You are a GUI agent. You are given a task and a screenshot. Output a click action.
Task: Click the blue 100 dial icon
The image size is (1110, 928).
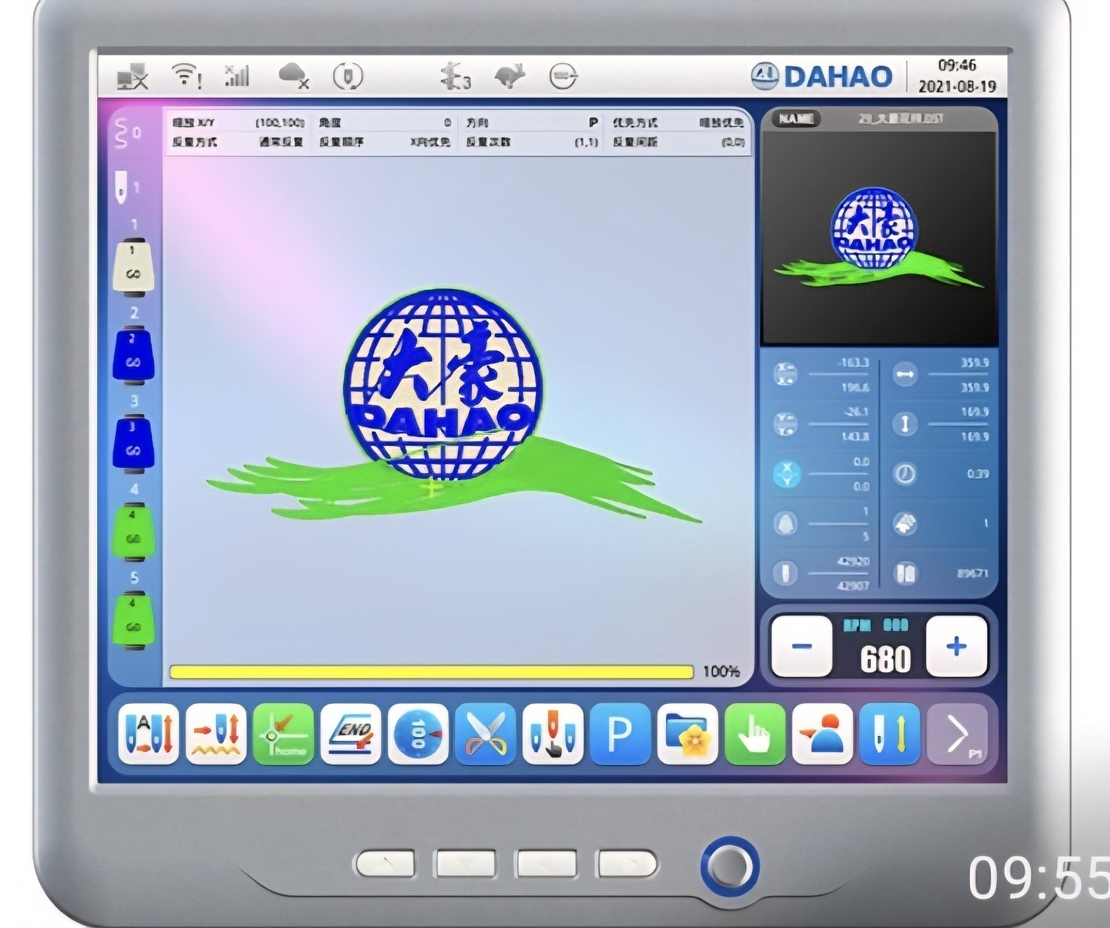coord(418,735)
